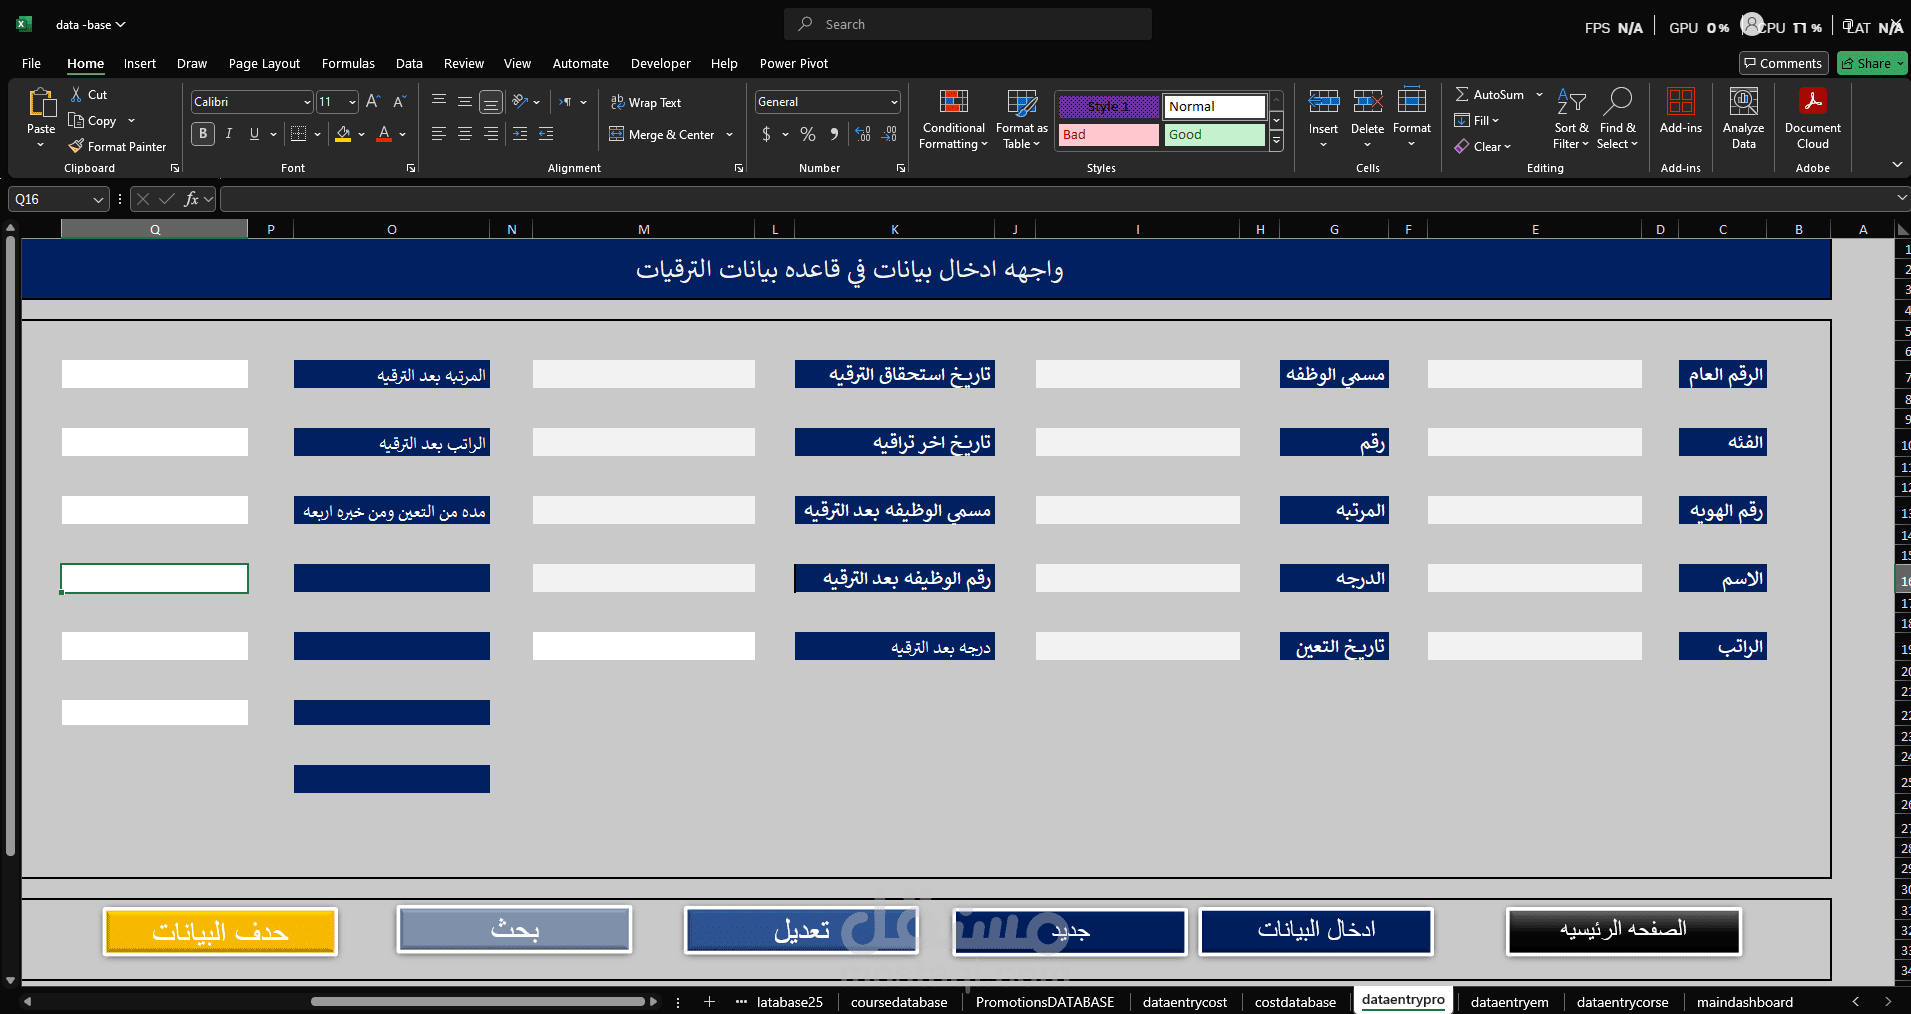Screen dimensions: 1911x1014
Task: Expand the cell styles gallery
Action: click(1277, 142)
